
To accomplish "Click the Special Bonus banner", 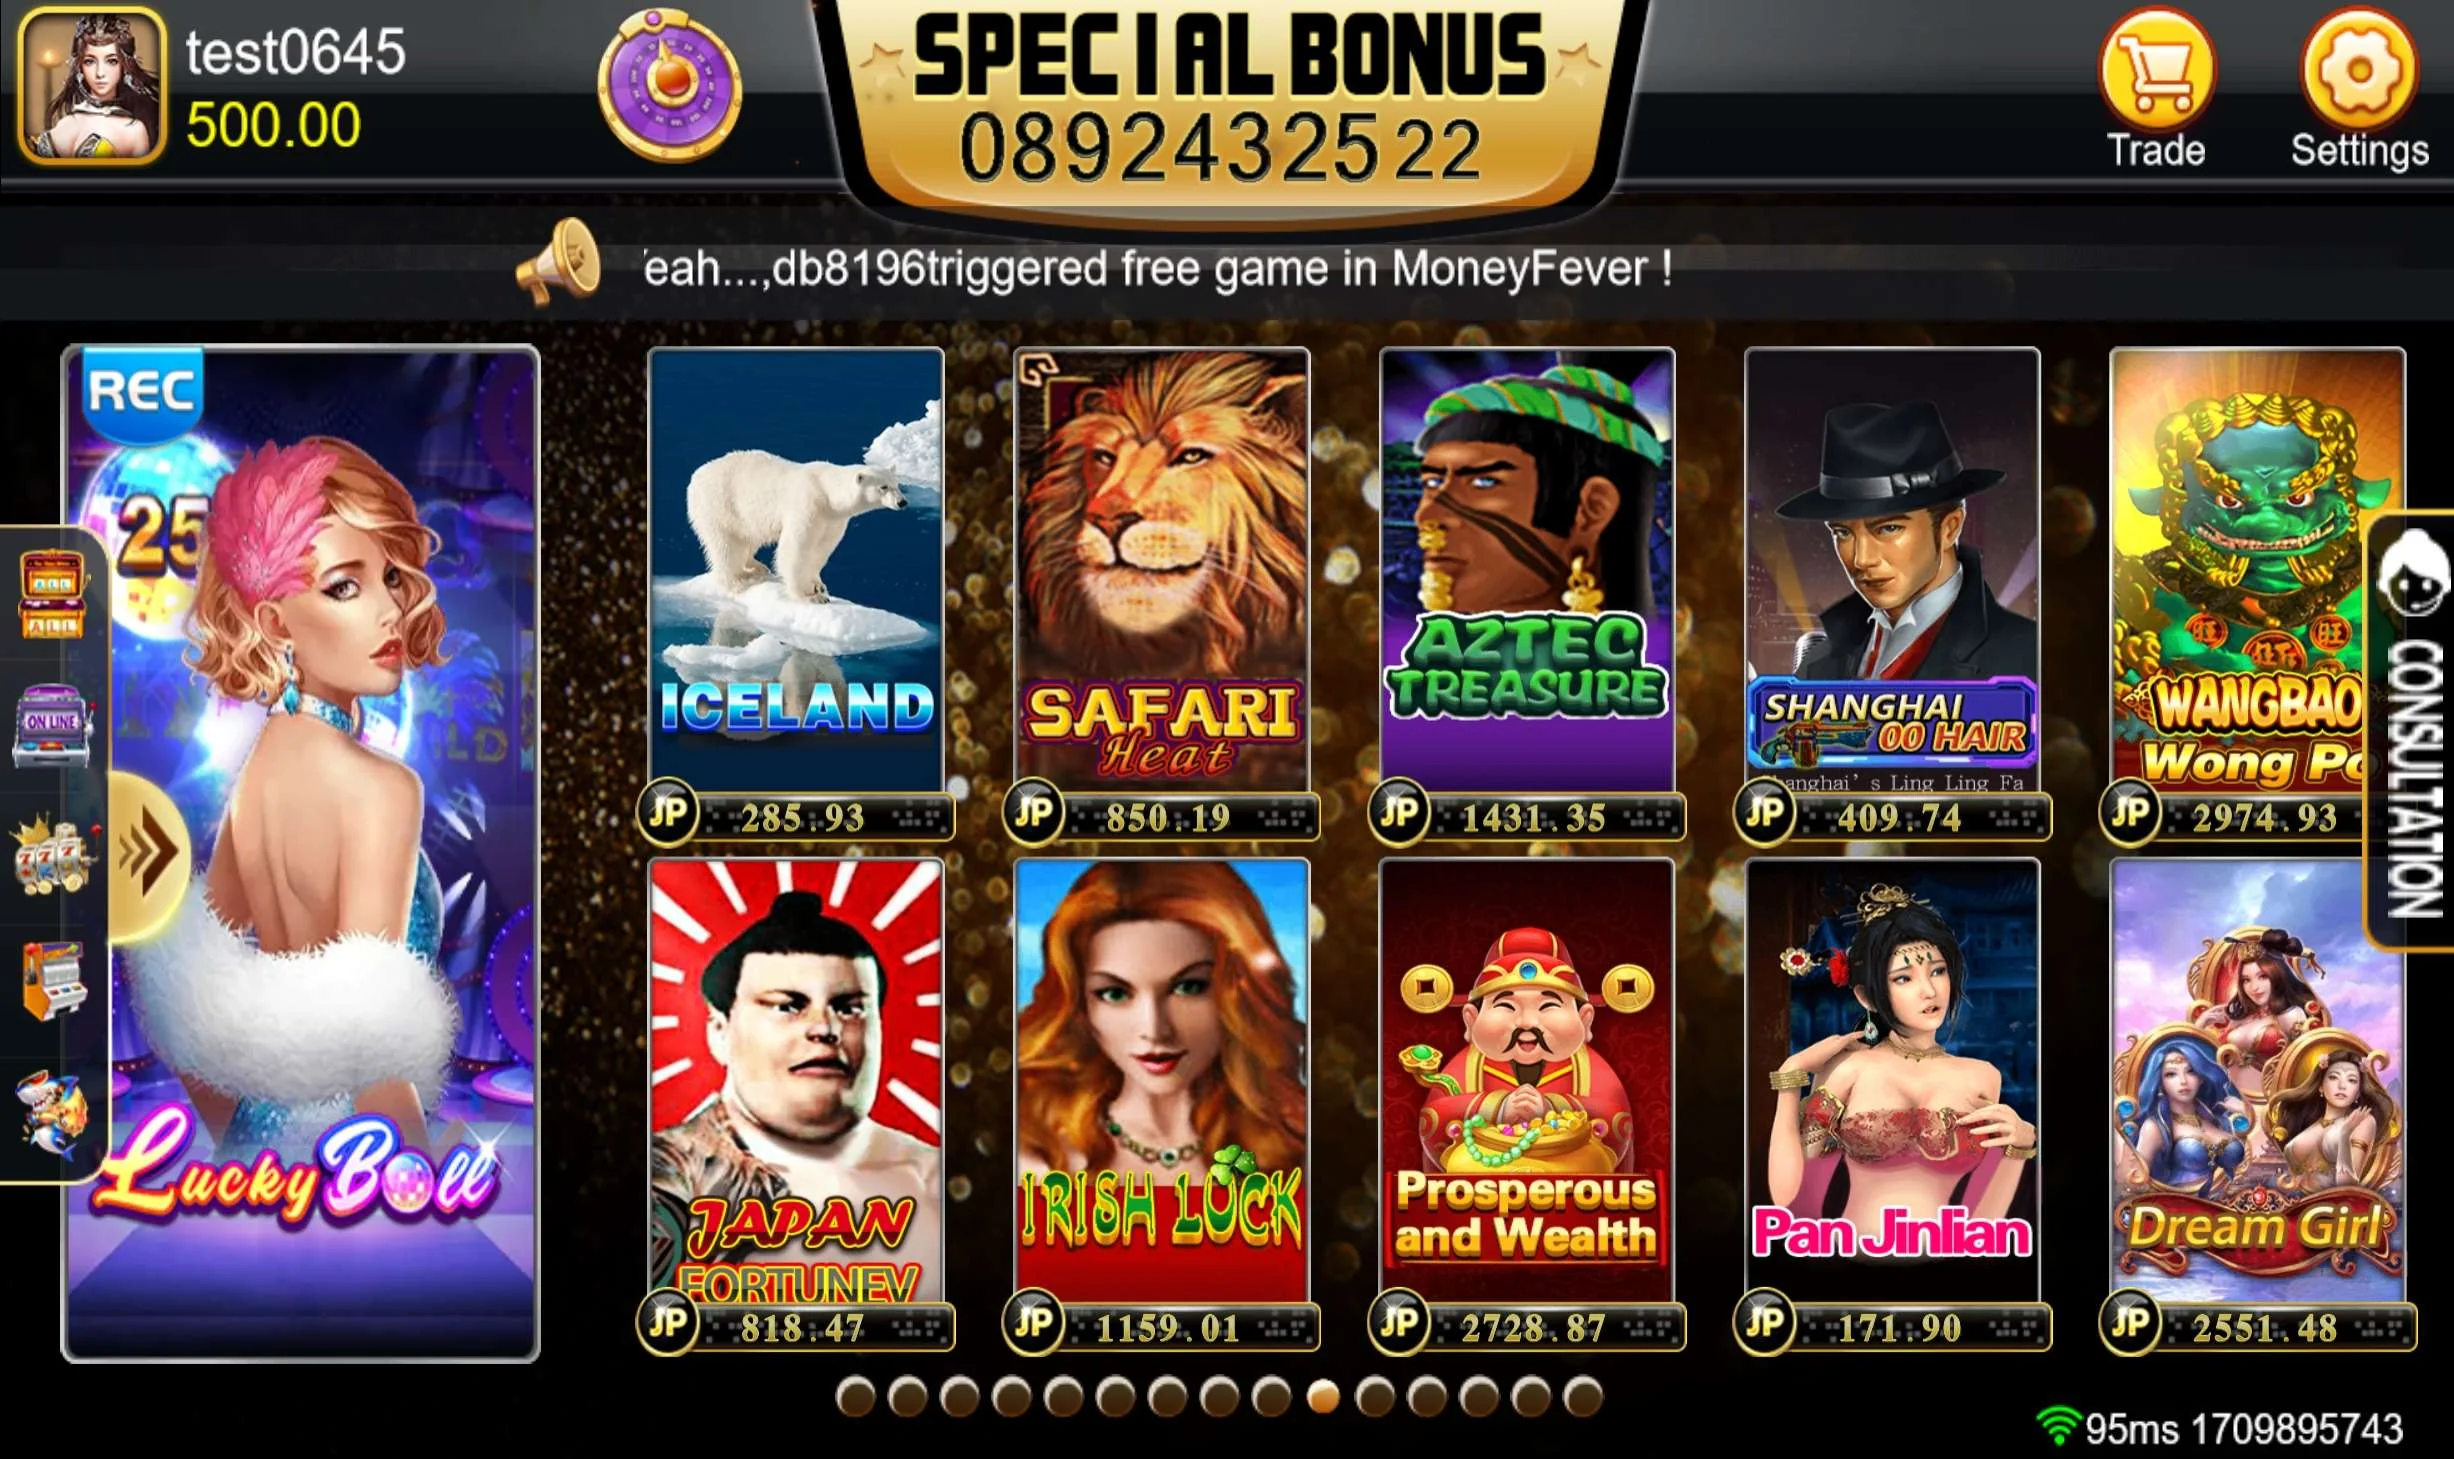I will pos(1229,100).
